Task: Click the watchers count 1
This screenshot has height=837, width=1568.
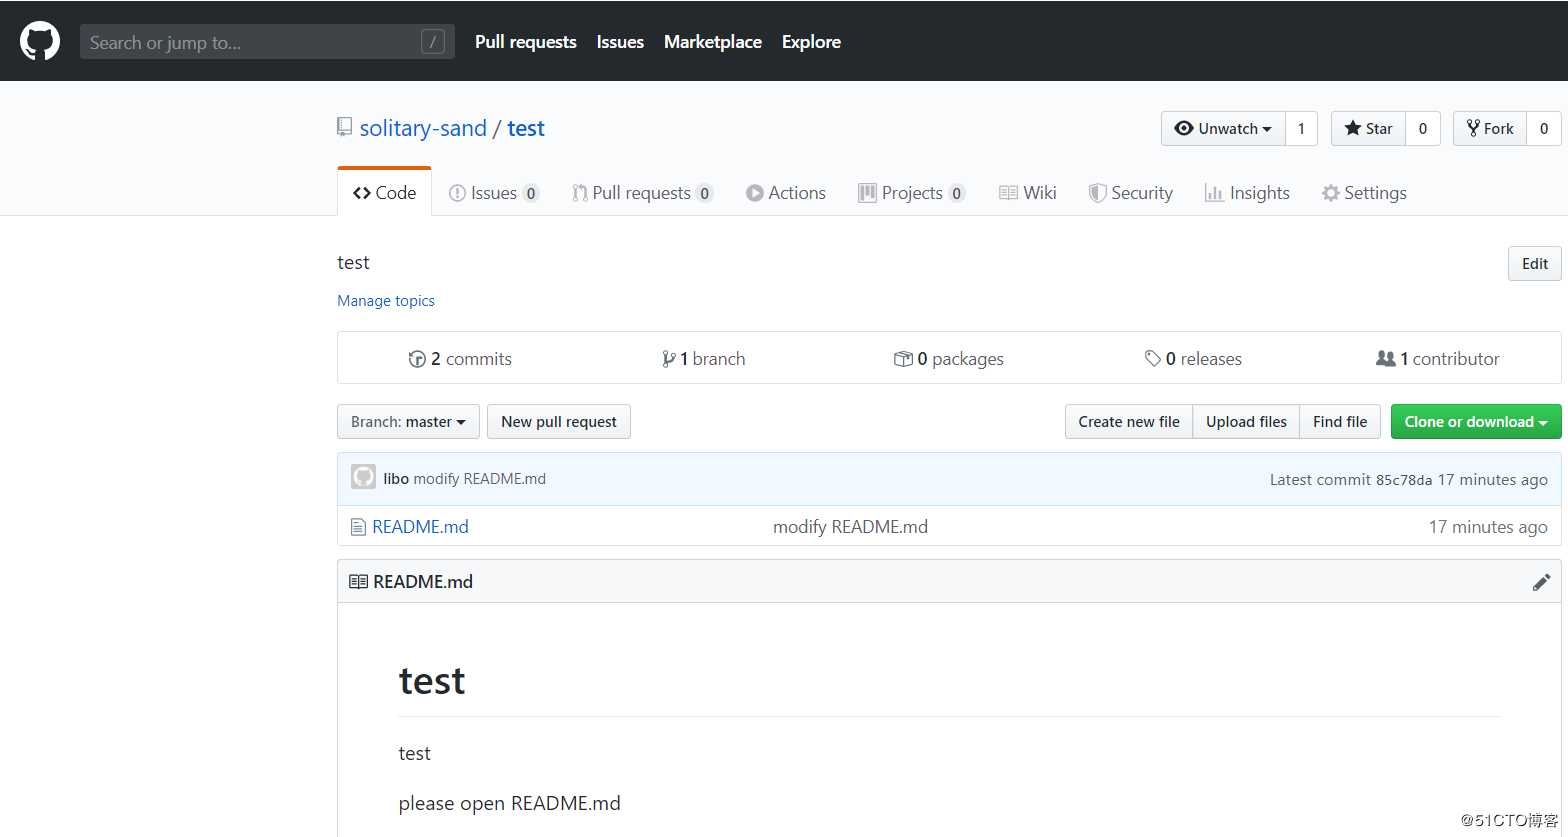Action: pyautogui.click(x=1301, y=128)
